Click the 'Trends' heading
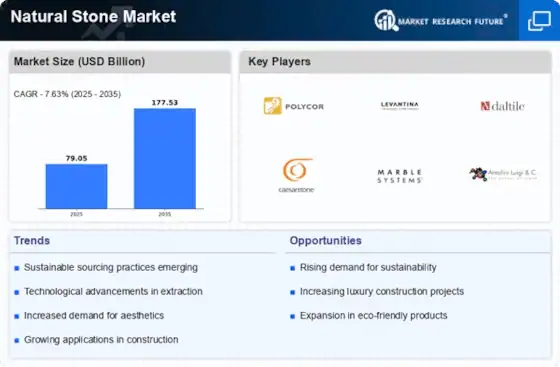This screenshot has height=367, width=560. [32, 241]
